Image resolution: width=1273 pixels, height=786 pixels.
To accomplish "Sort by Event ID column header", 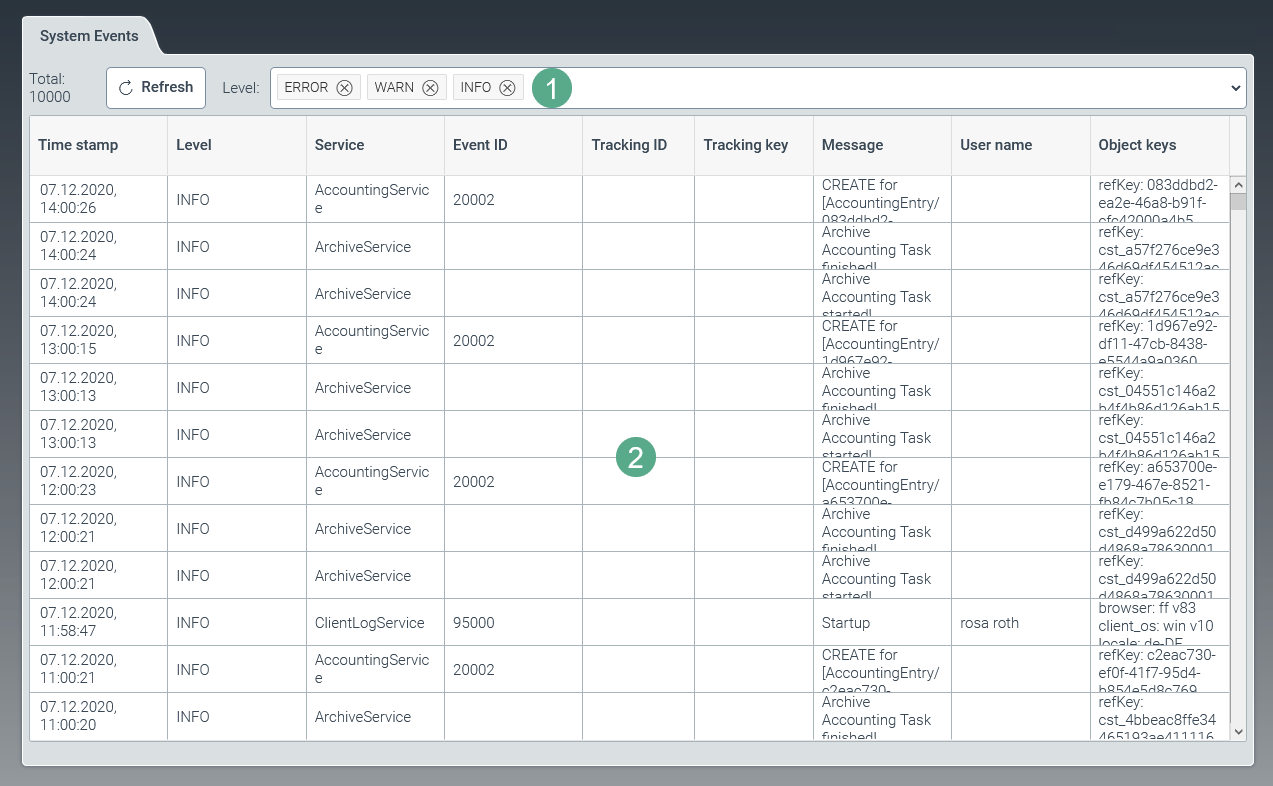I will point(480,145).
